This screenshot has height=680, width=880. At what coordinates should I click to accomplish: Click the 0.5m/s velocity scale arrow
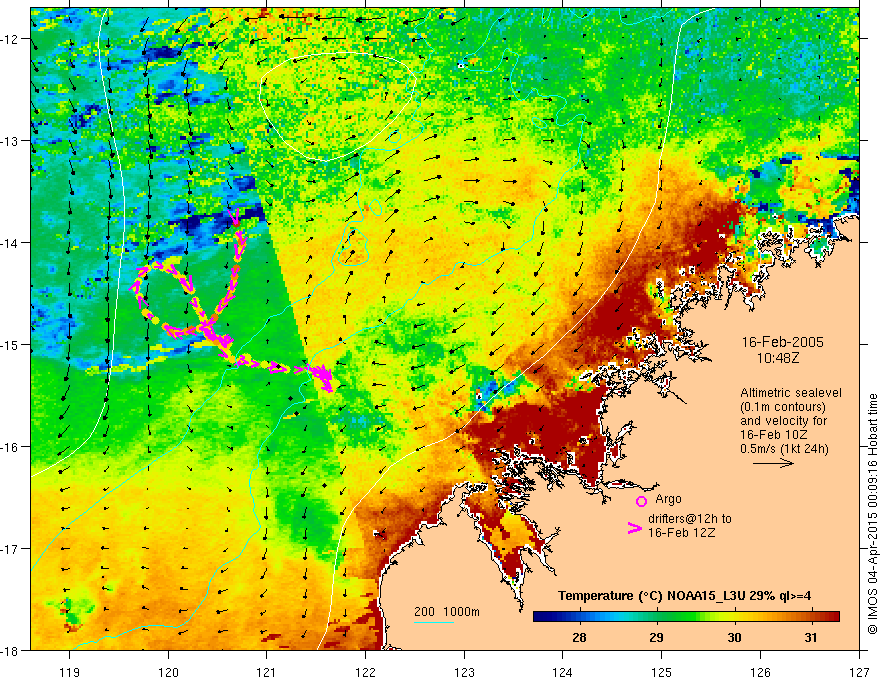773,463
